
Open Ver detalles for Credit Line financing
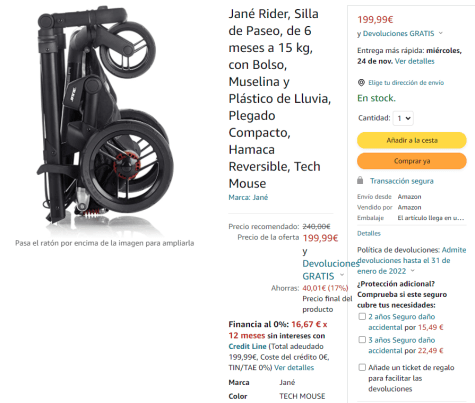(294, 368)
